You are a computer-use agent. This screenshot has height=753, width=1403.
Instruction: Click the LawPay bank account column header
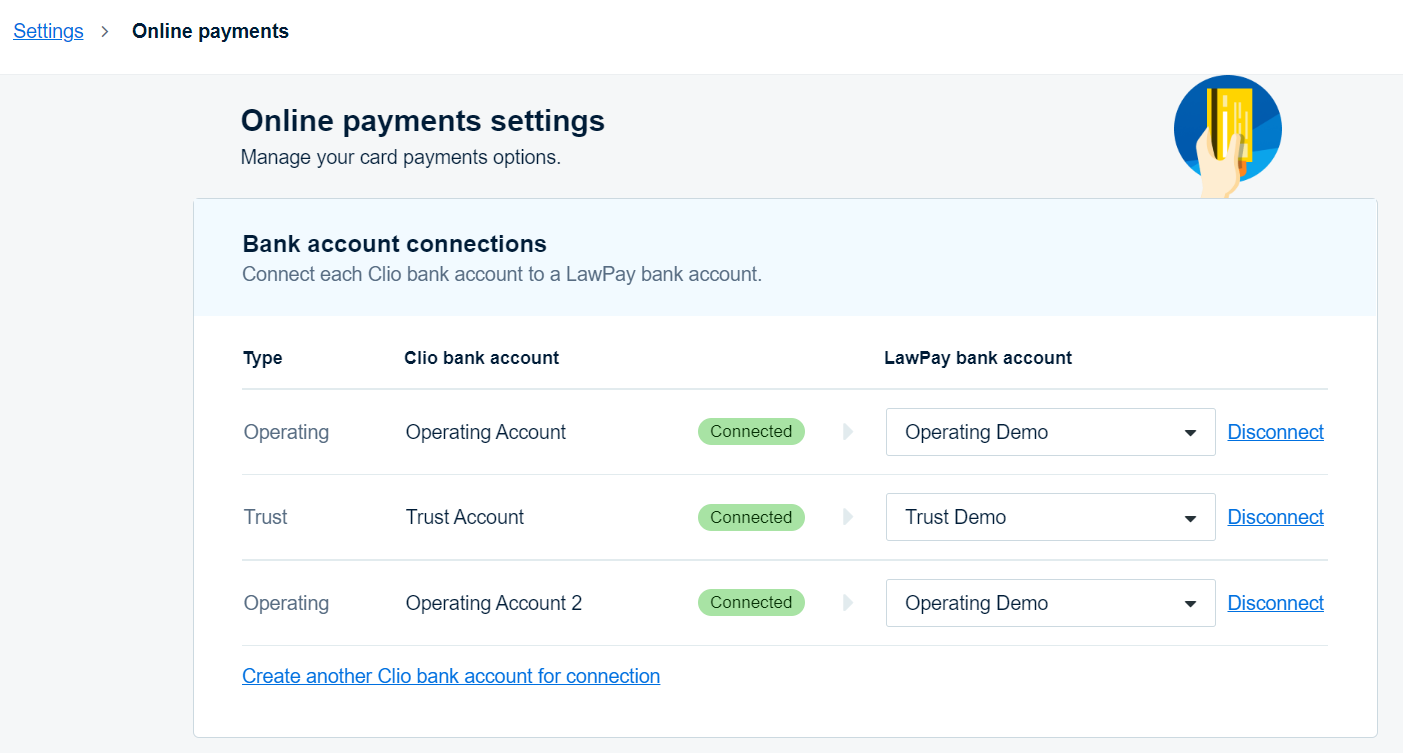[977, 358]
